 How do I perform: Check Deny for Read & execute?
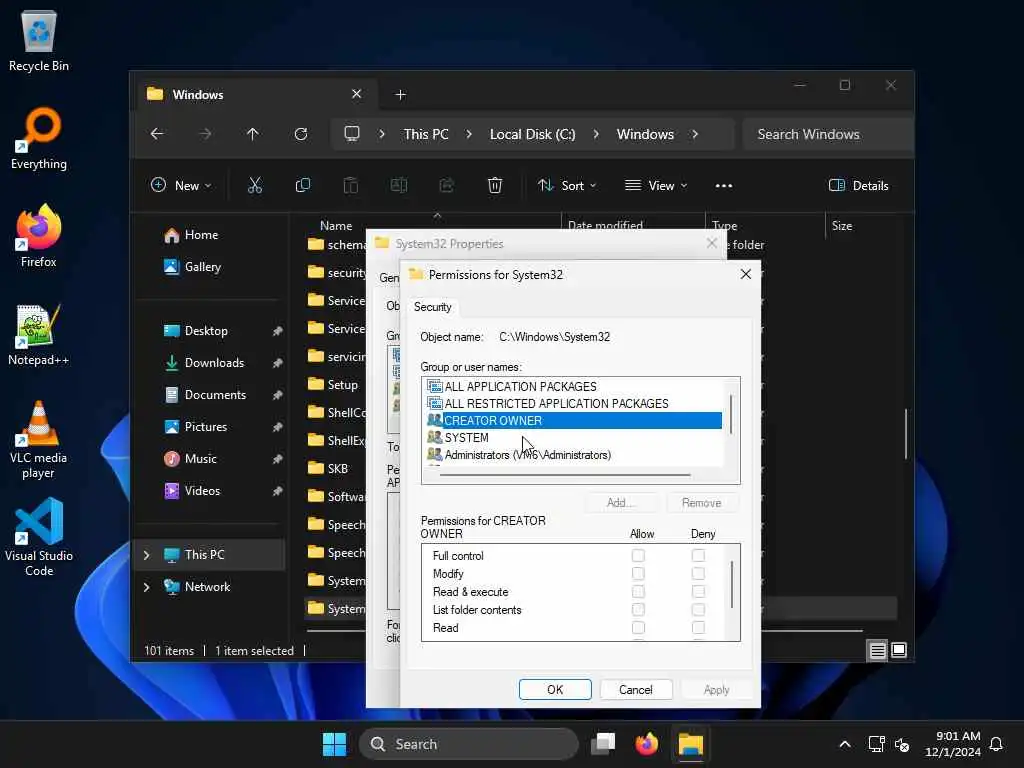pyautogui.click(x=698, y=592)
